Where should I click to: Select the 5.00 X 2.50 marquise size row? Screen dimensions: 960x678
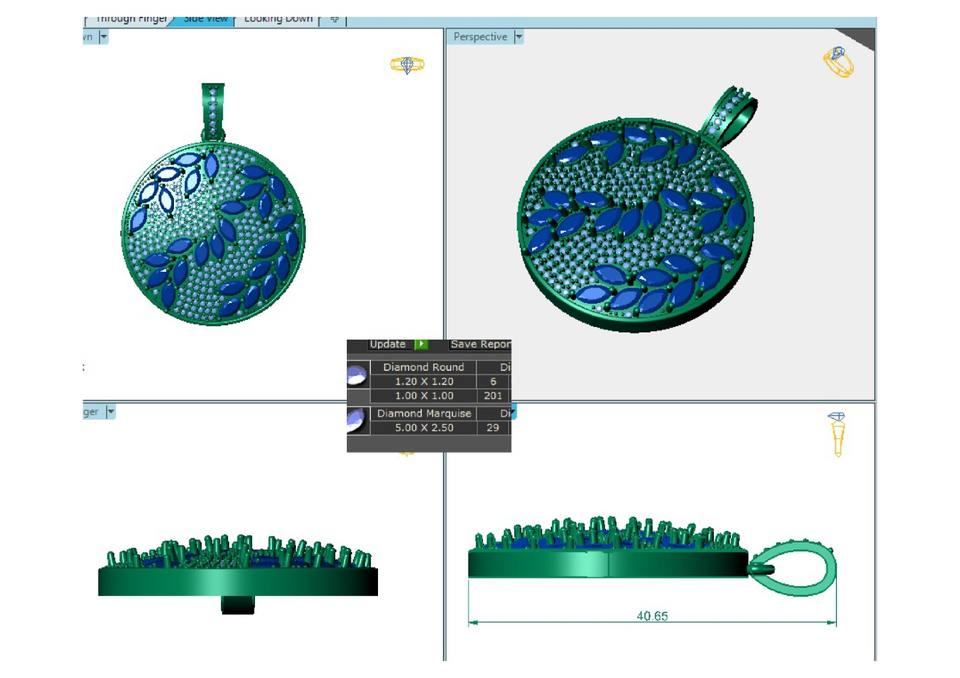[424, 428]
